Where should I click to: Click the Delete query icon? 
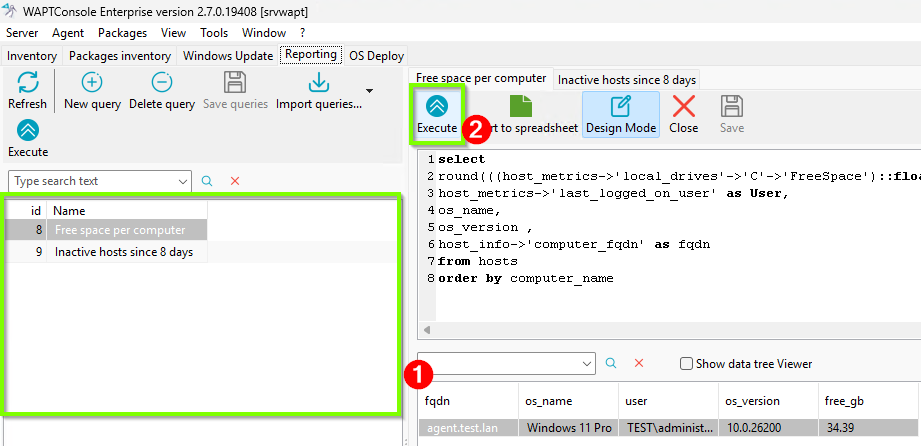[x=162, y=83]
